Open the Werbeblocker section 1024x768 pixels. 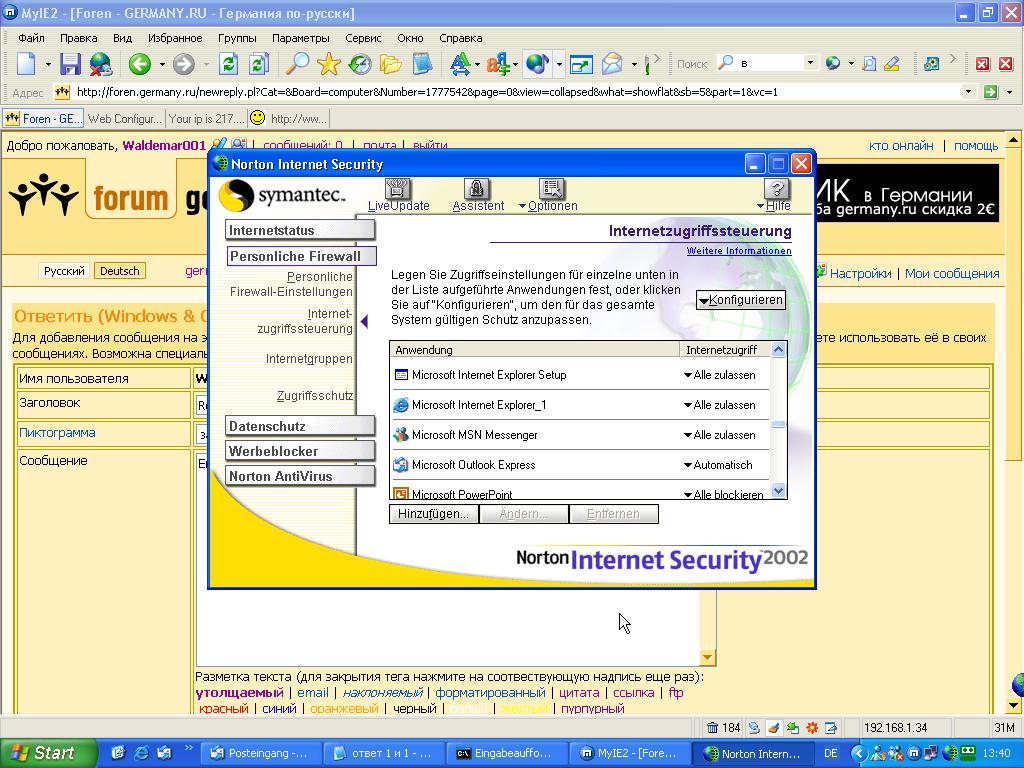pyautogui.click(x=300, y=451)
